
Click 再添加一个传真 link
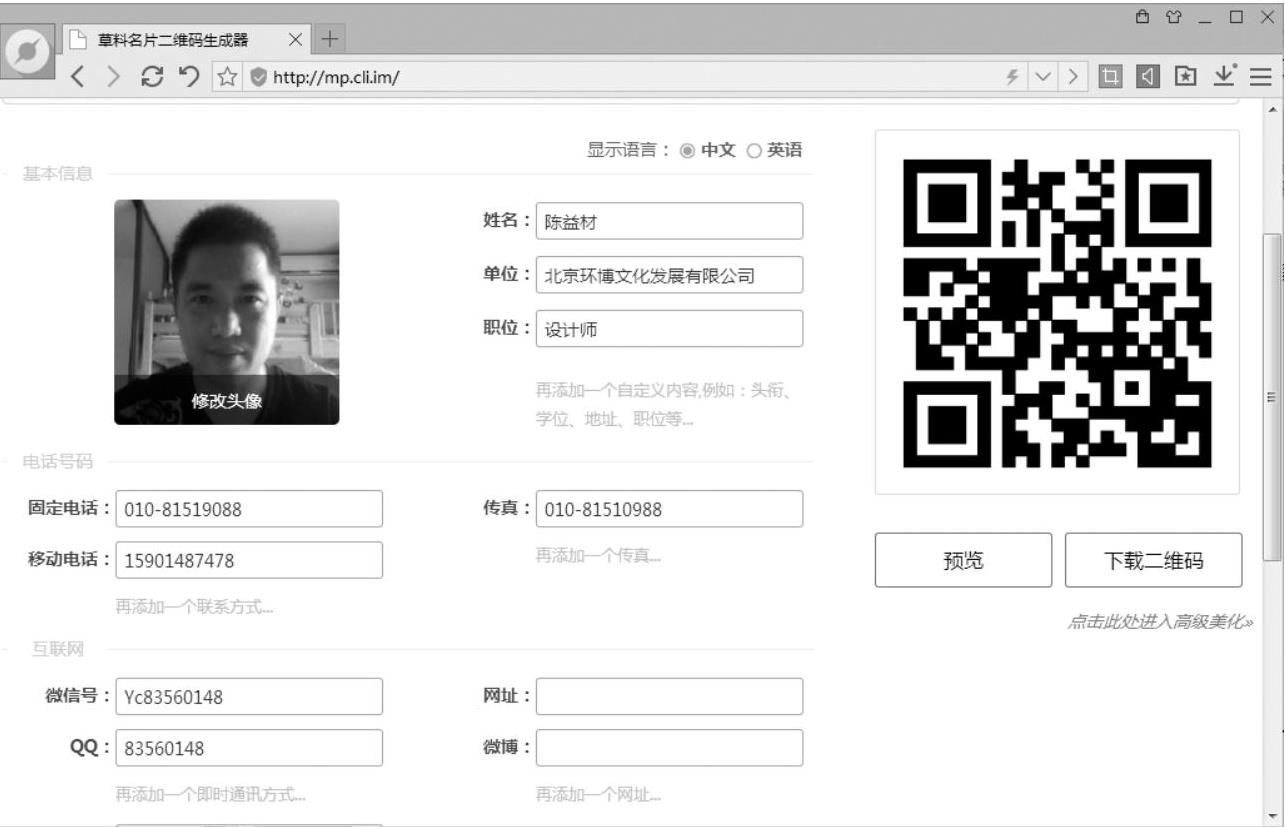598,556
